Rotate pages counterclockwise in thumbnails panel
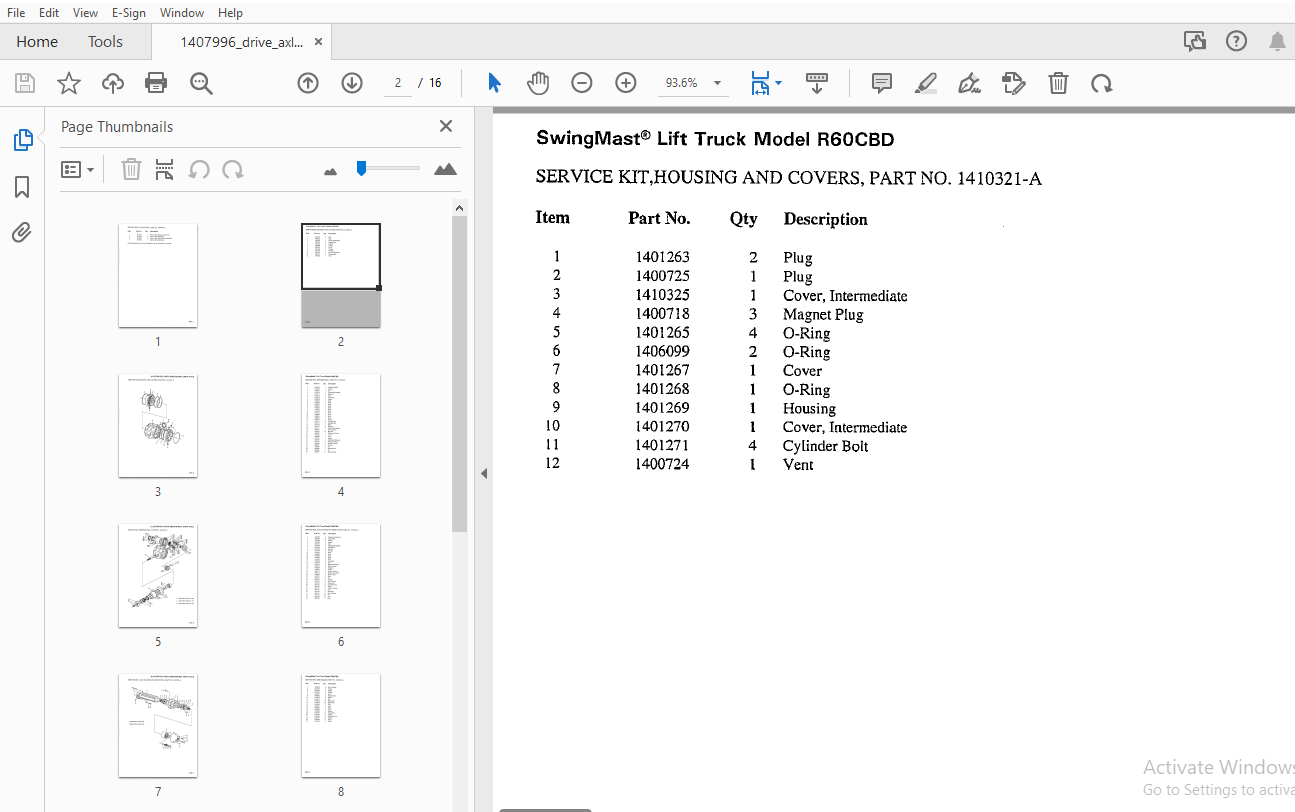This screenshot has height=812, width=1295. click(199, 170)
